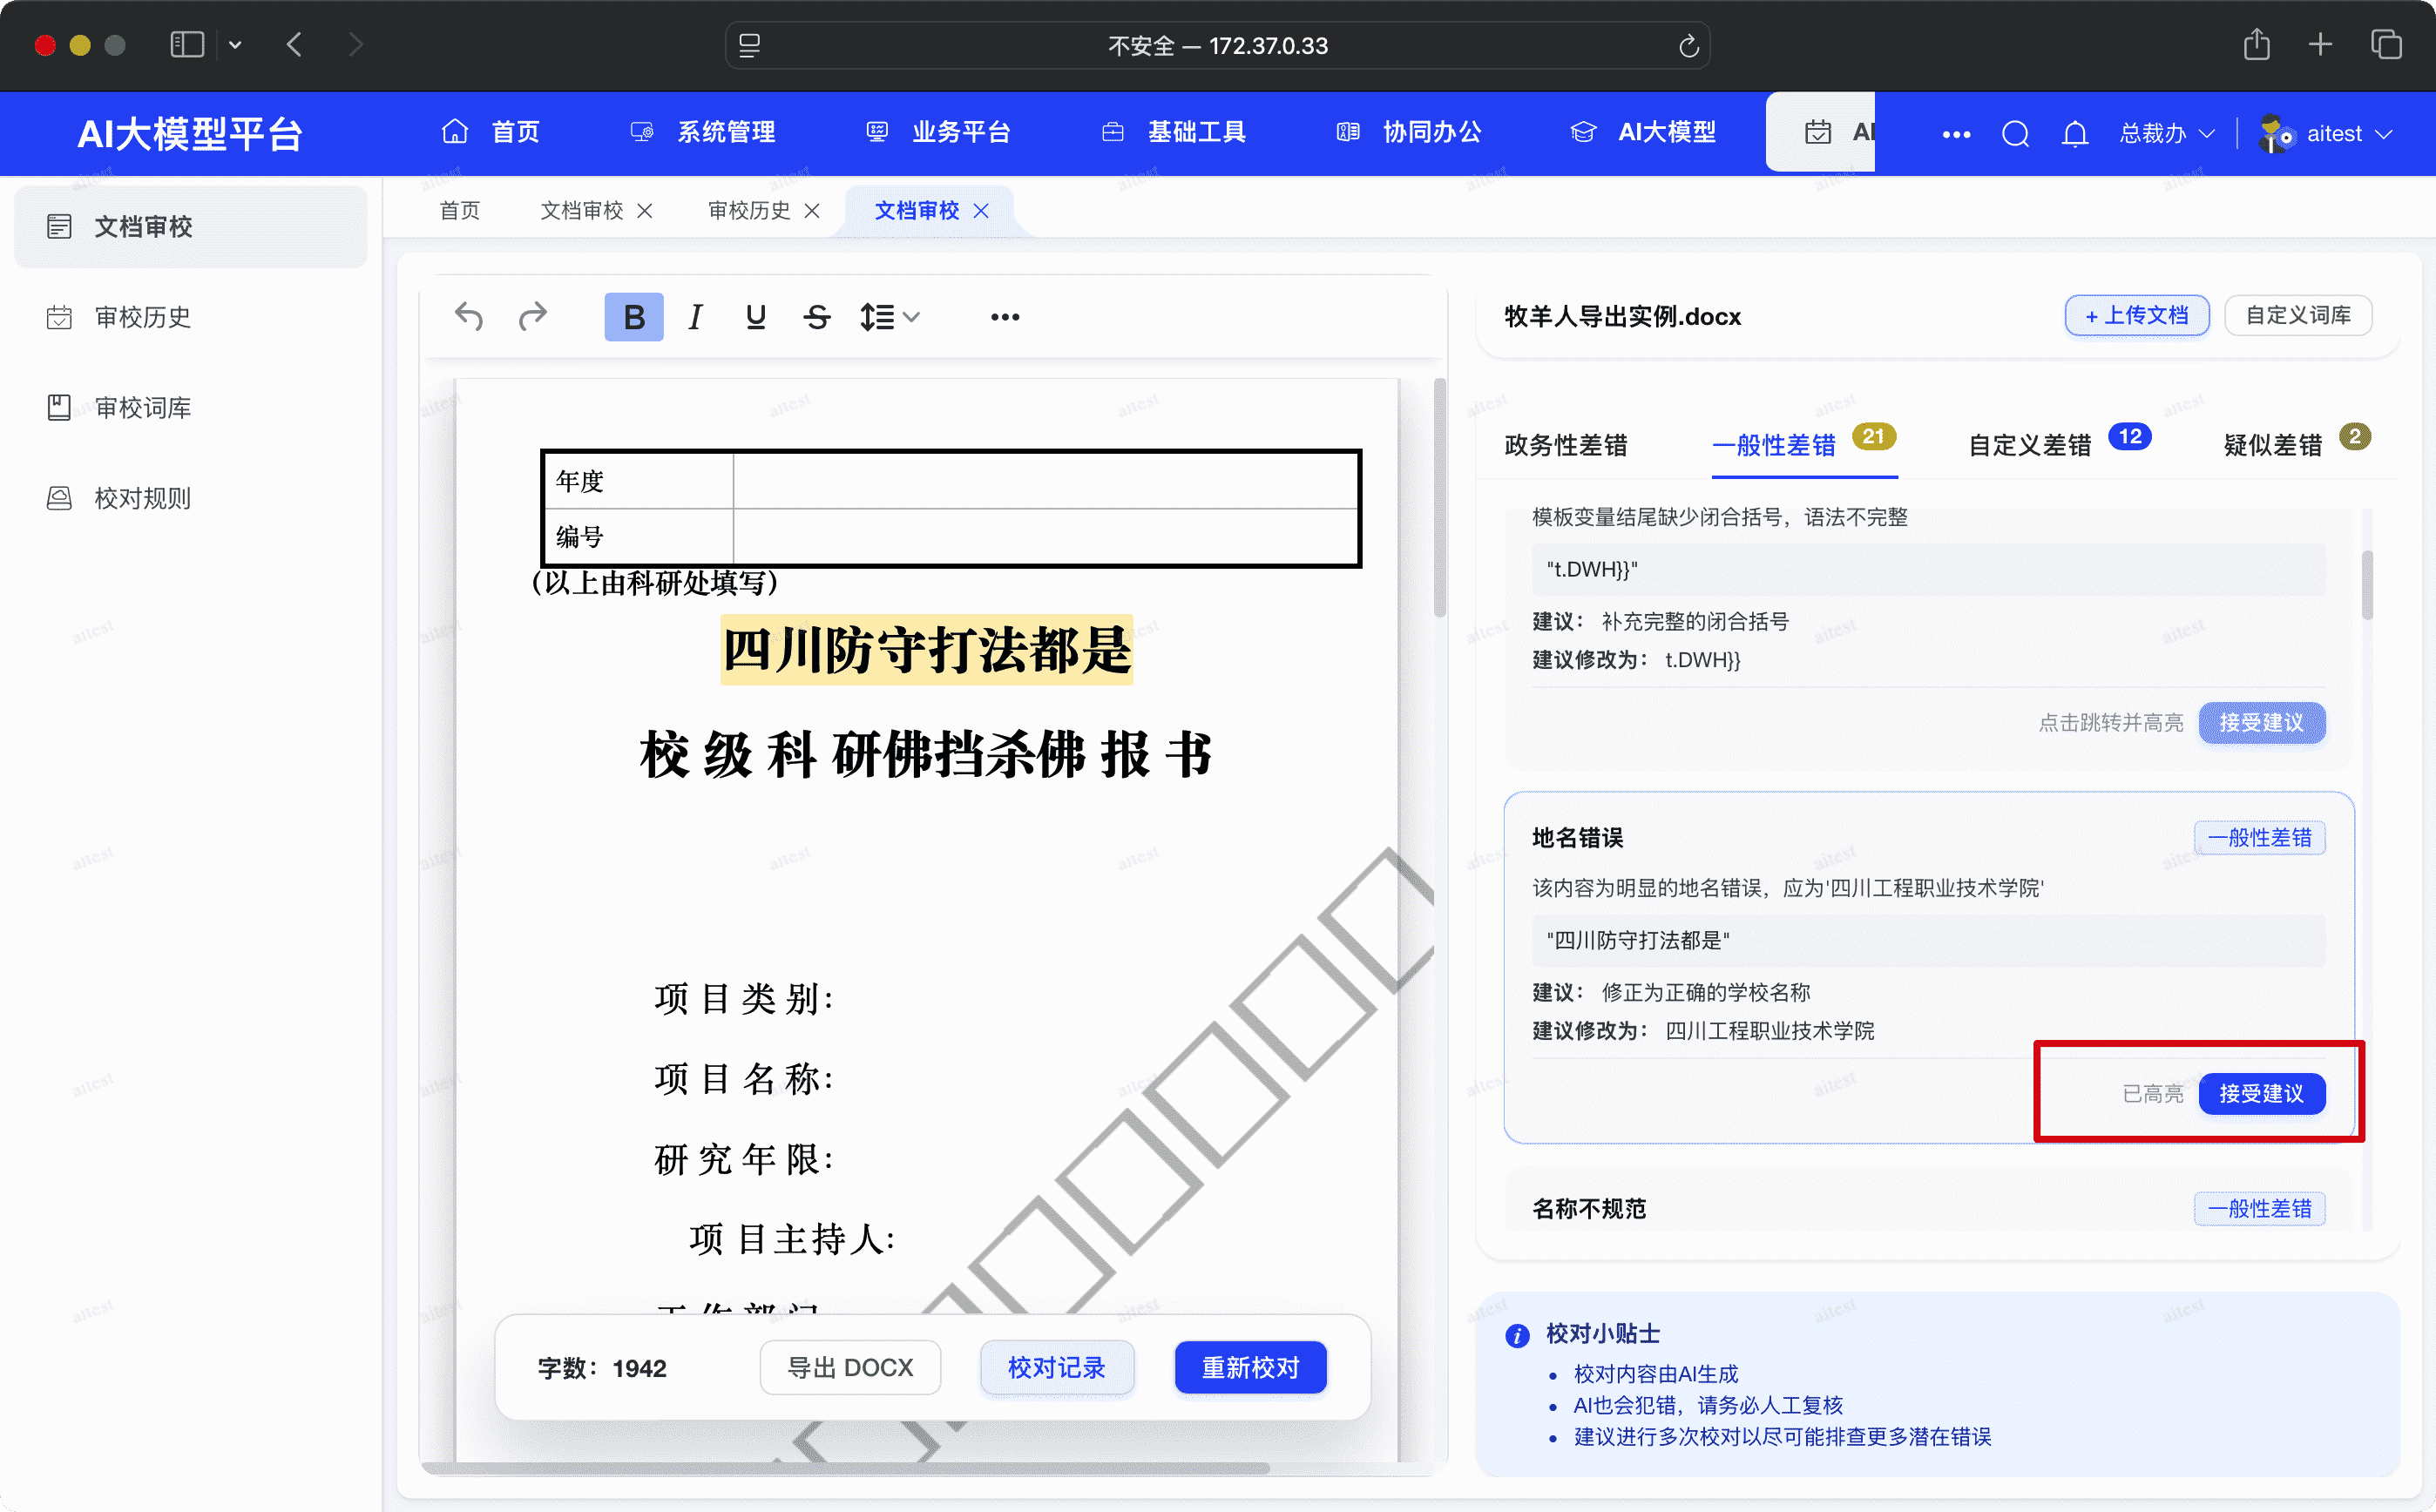The height and width of the screenshot is (1512, 2436).
Task: Click the site settings icon in address bar
Action: pyautogui.click(x=749, y=46)
